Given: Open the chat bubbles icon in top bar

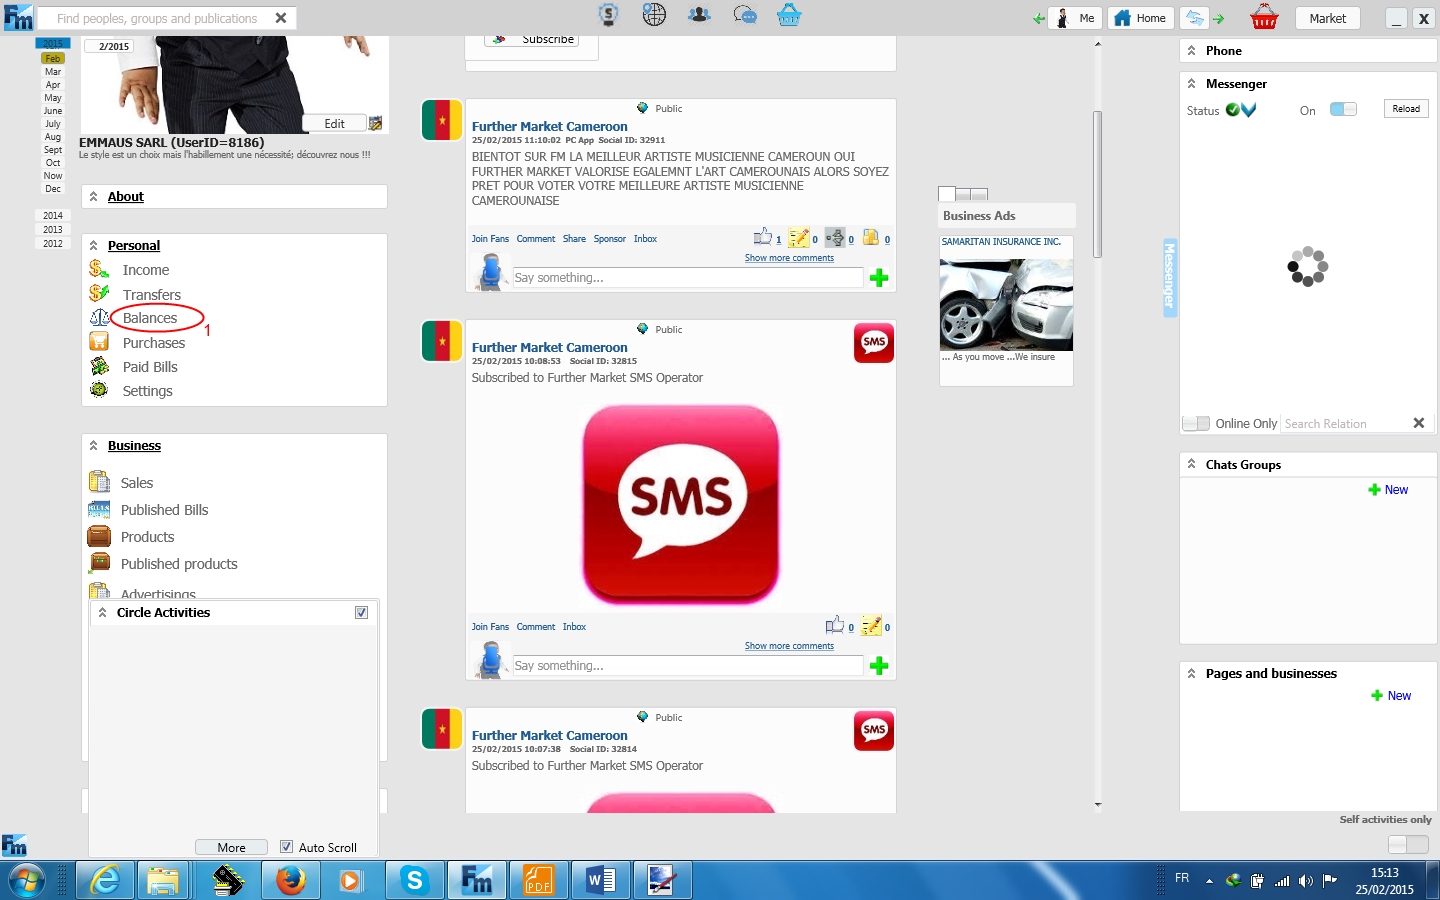Looking at the screenshot, I should coord(745,15).
